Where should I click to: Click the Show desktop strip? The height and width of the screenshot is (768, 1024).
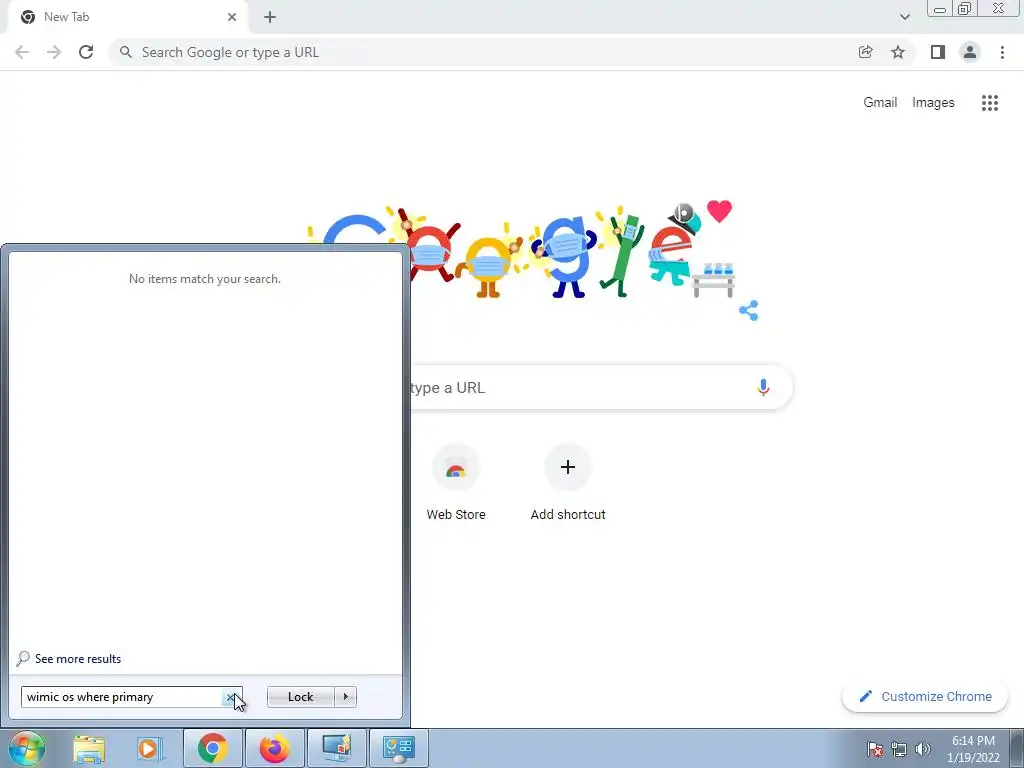[x=1017, y=748]
